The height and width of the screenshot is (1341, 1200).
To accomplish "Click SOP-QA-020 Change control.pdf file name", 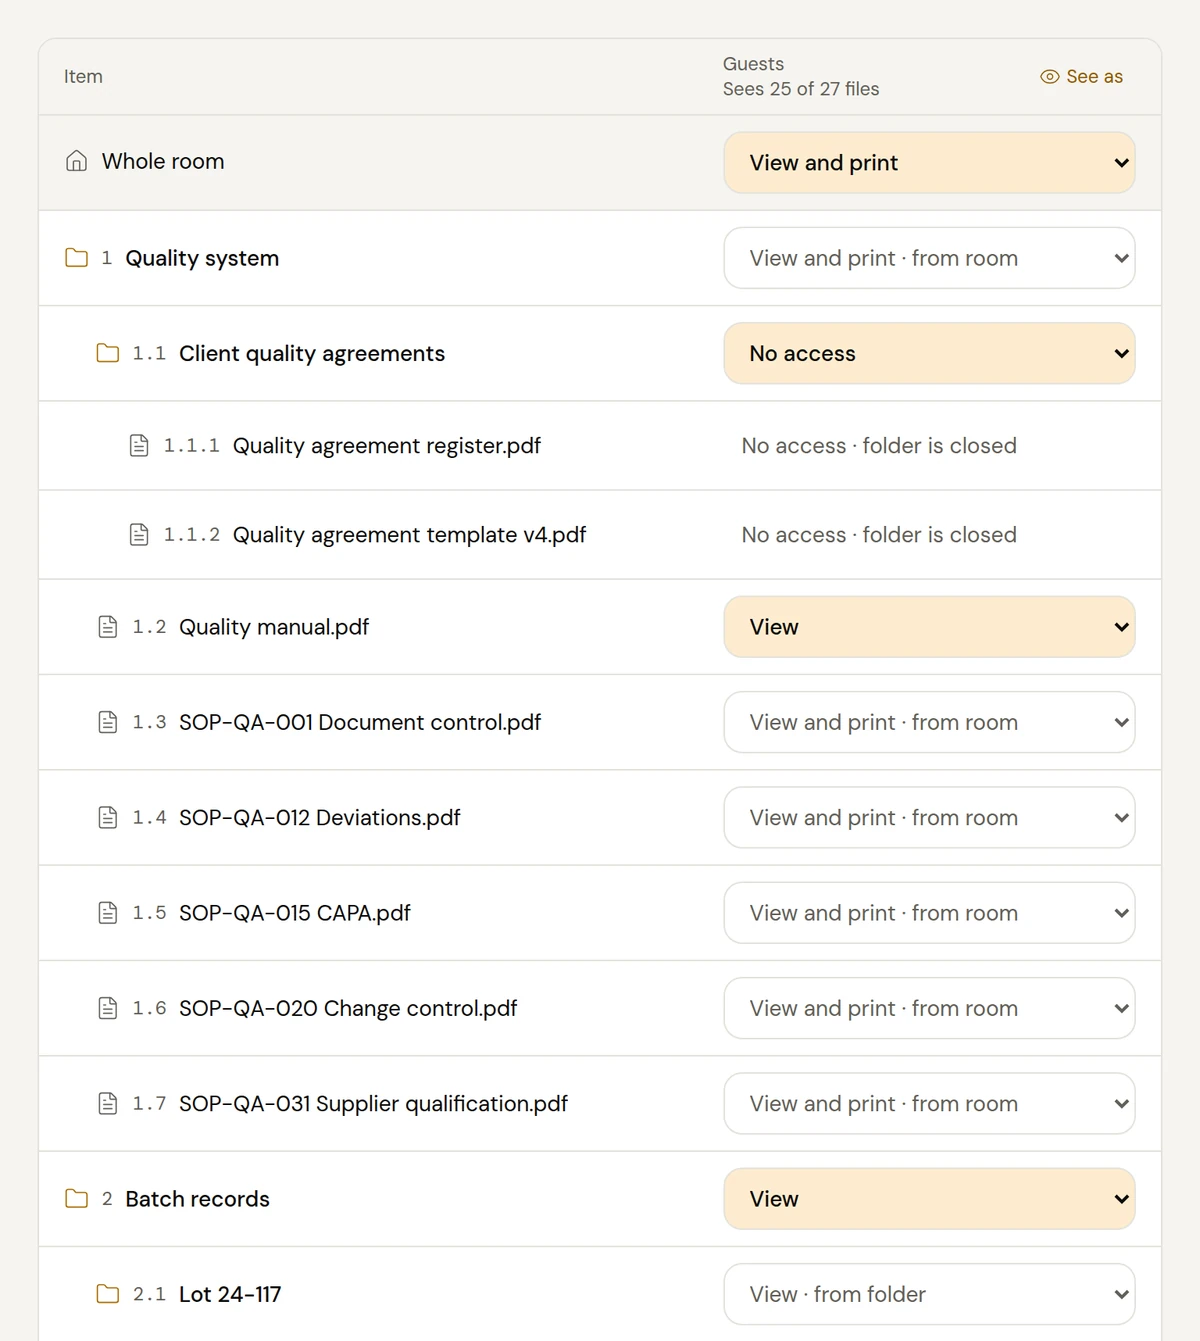I will click(348, 1008).
